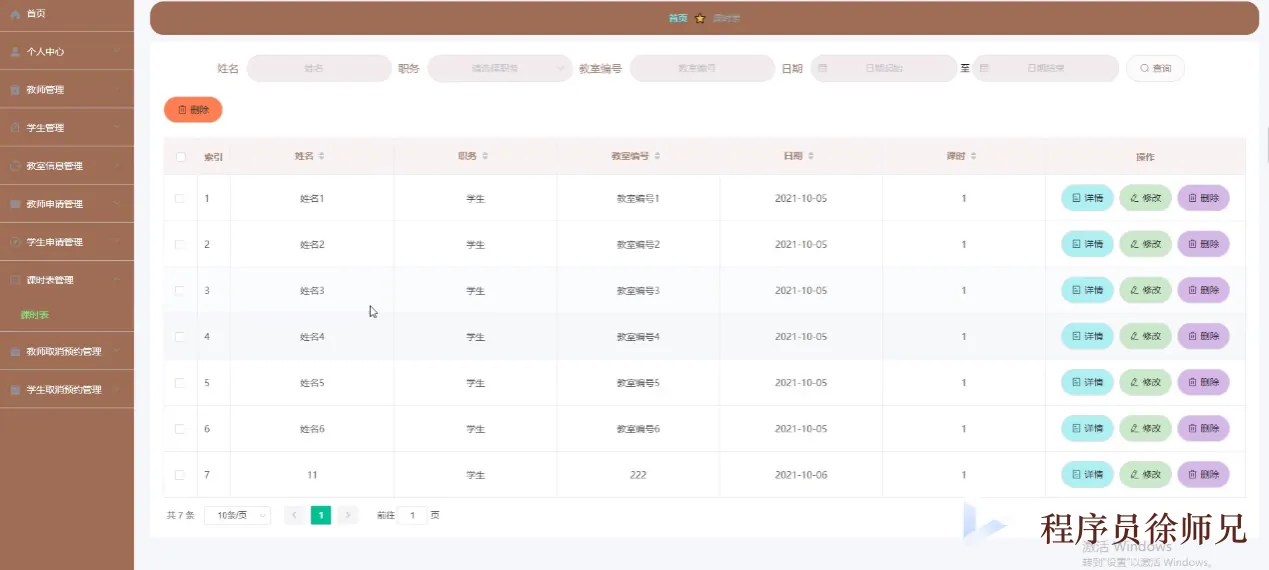Screen dimensions: 1269x570
Task: Sort by the 日期 column arrows
Action: pyautogui.click(x=811, y=157)
